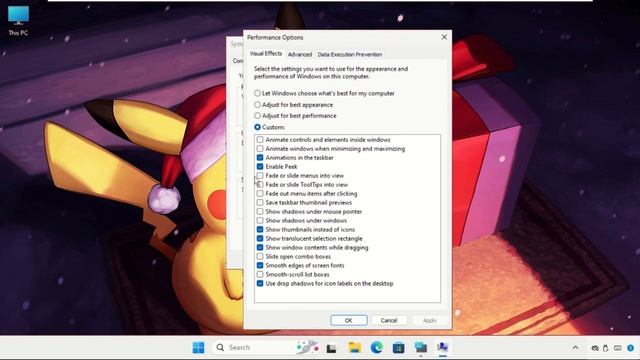Image resolution: width=640 pixels, height=360 pixels.
Task: Open Task View from the taskbar
Action: (331, 348)
